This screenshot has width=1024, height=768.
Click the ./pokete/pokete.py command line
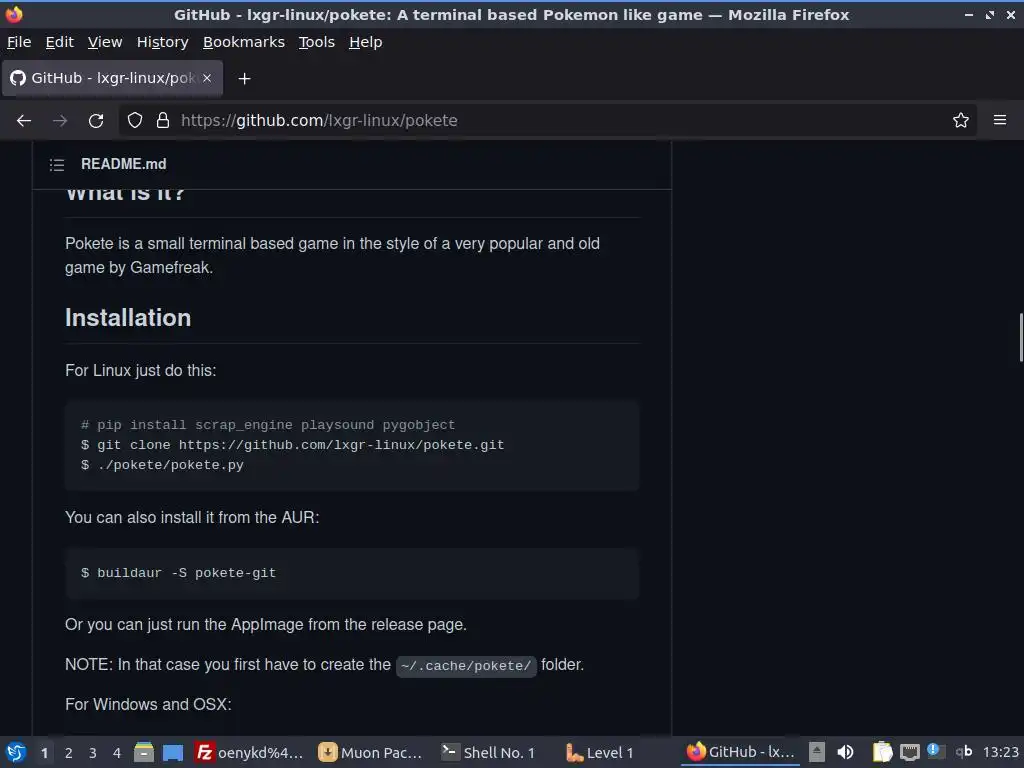pos(162,465)
